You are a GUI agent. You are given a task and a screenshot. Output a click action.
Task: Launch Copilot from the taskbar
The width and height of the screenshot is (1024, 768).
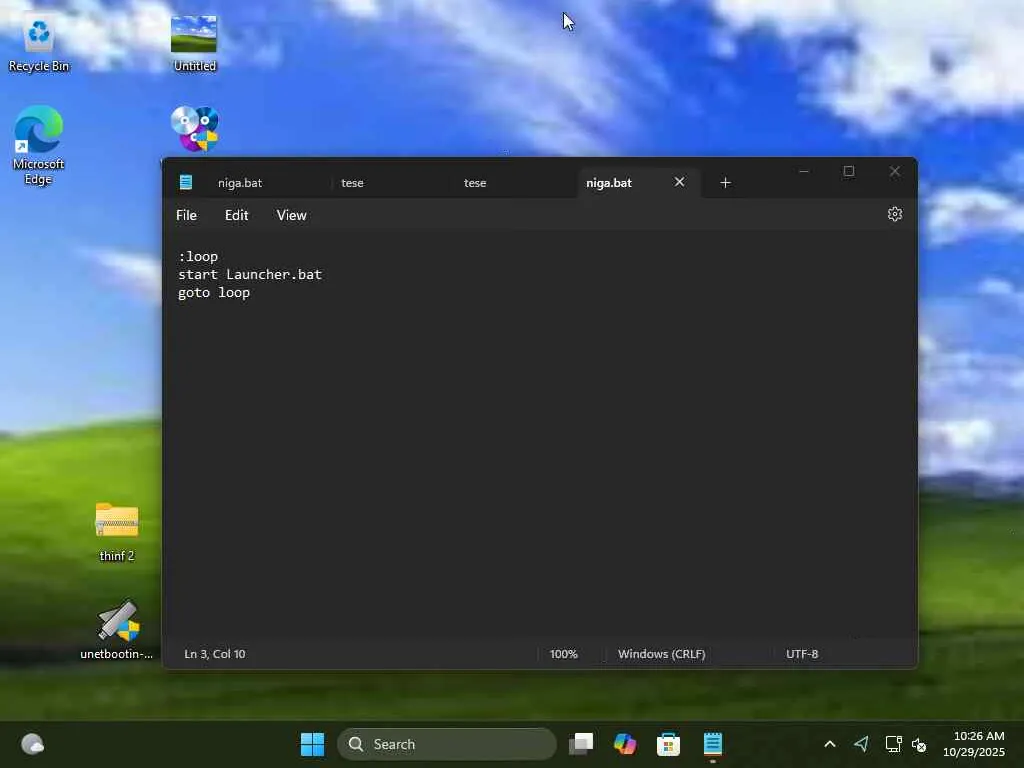click(625, 744)
